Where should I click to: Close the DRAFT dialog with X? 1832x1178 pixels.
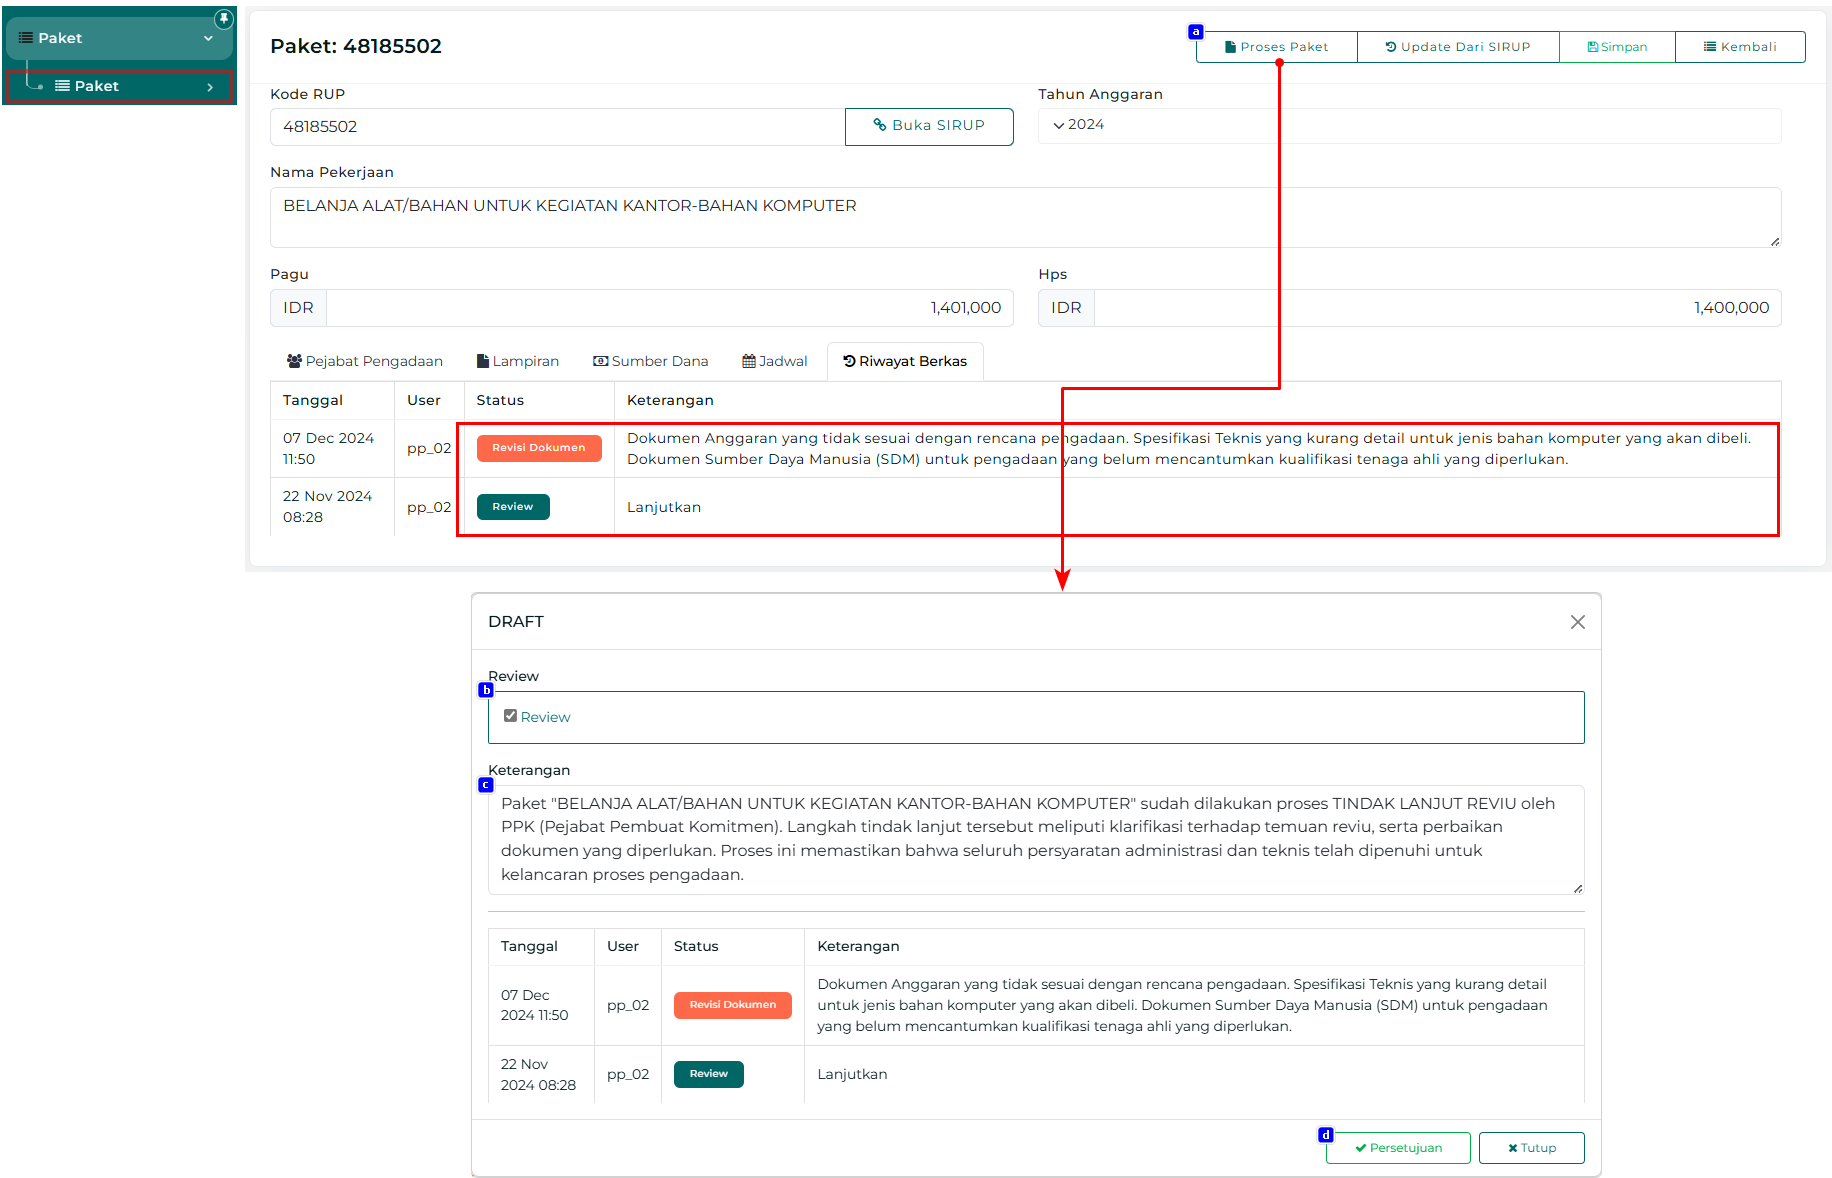click(x=1577, y=622)
